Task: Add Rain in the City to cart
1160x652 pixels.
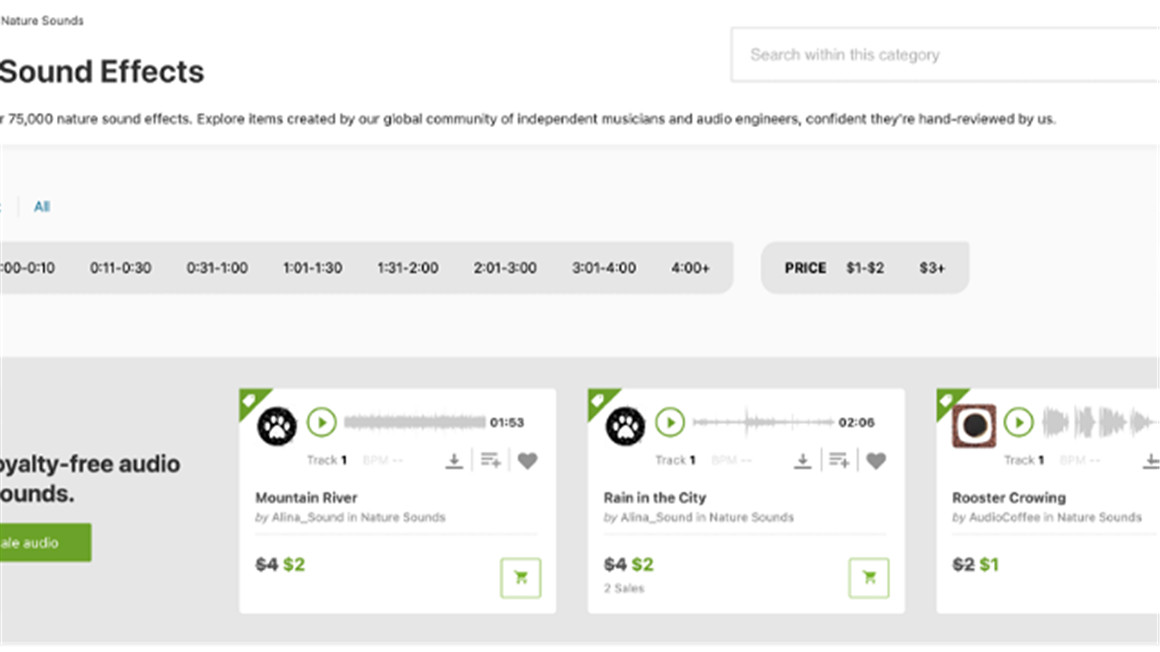Action: click(x=868, y=578)
